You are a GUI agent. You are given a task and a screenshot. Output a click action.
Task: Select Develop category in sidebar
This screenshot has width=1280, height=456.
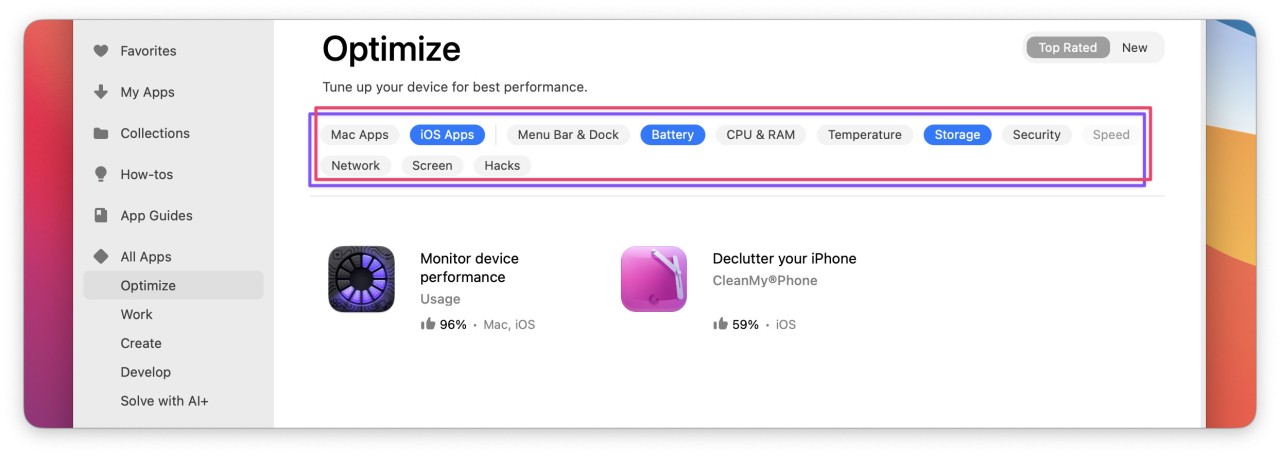pyautogui.click(x=146, y=372)
